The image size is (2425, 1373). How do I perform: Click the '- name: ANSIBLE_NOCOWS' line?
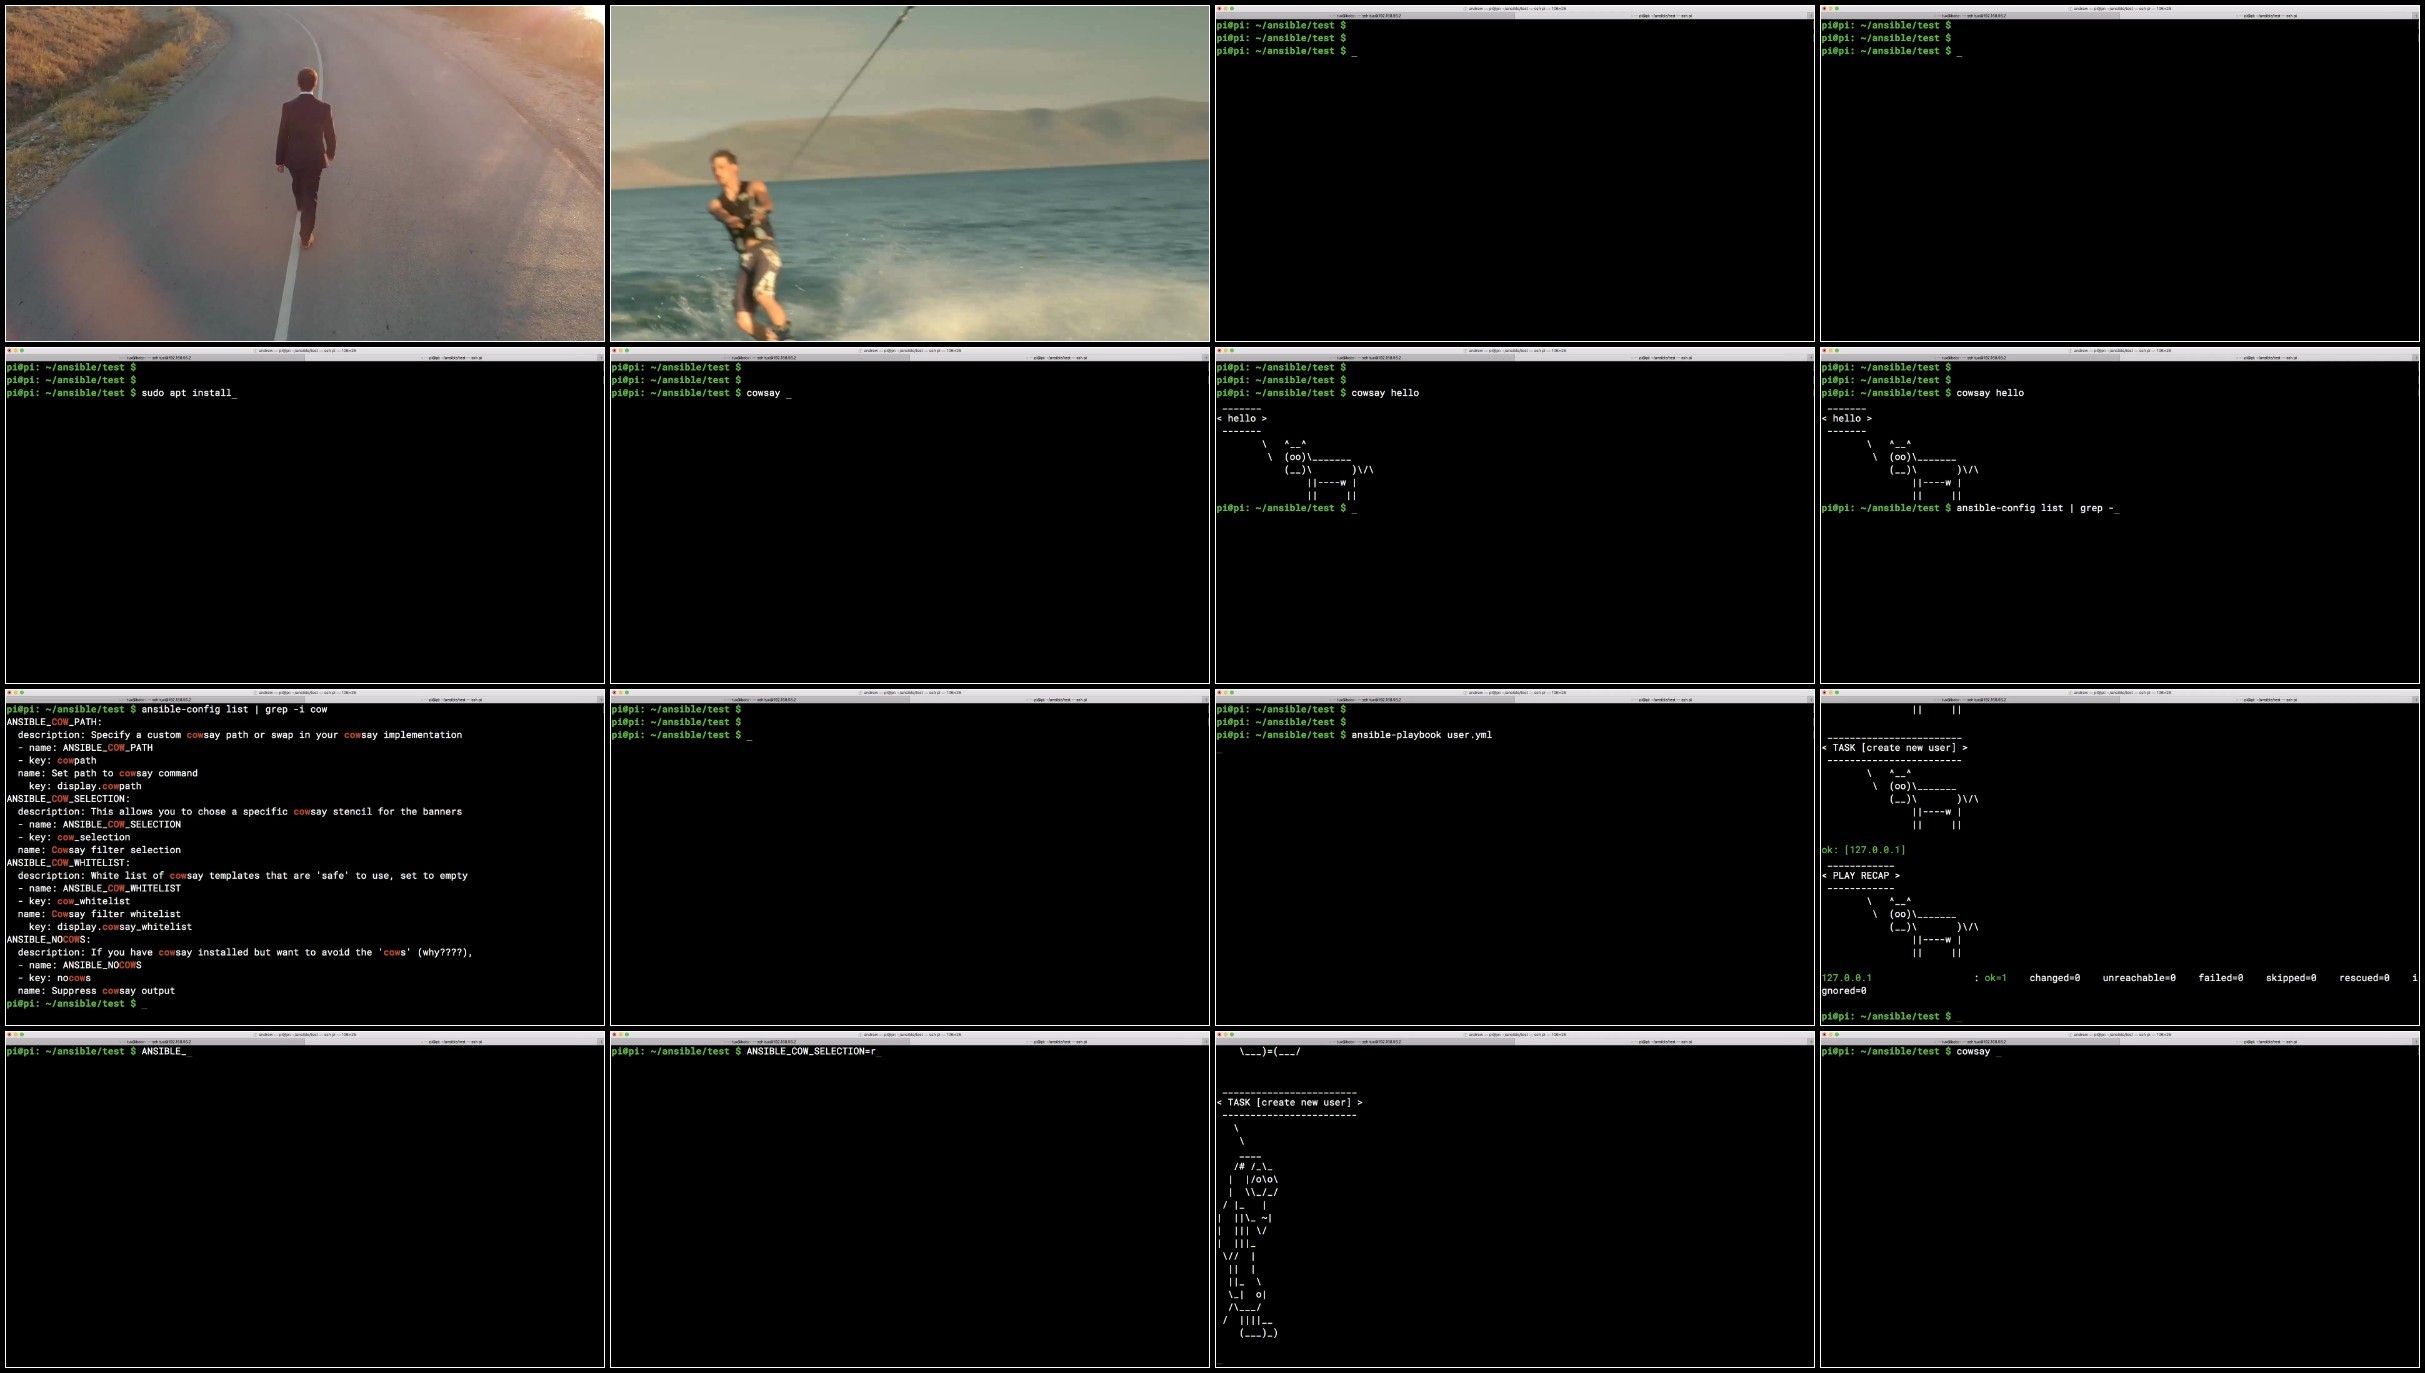pos(79,965)
